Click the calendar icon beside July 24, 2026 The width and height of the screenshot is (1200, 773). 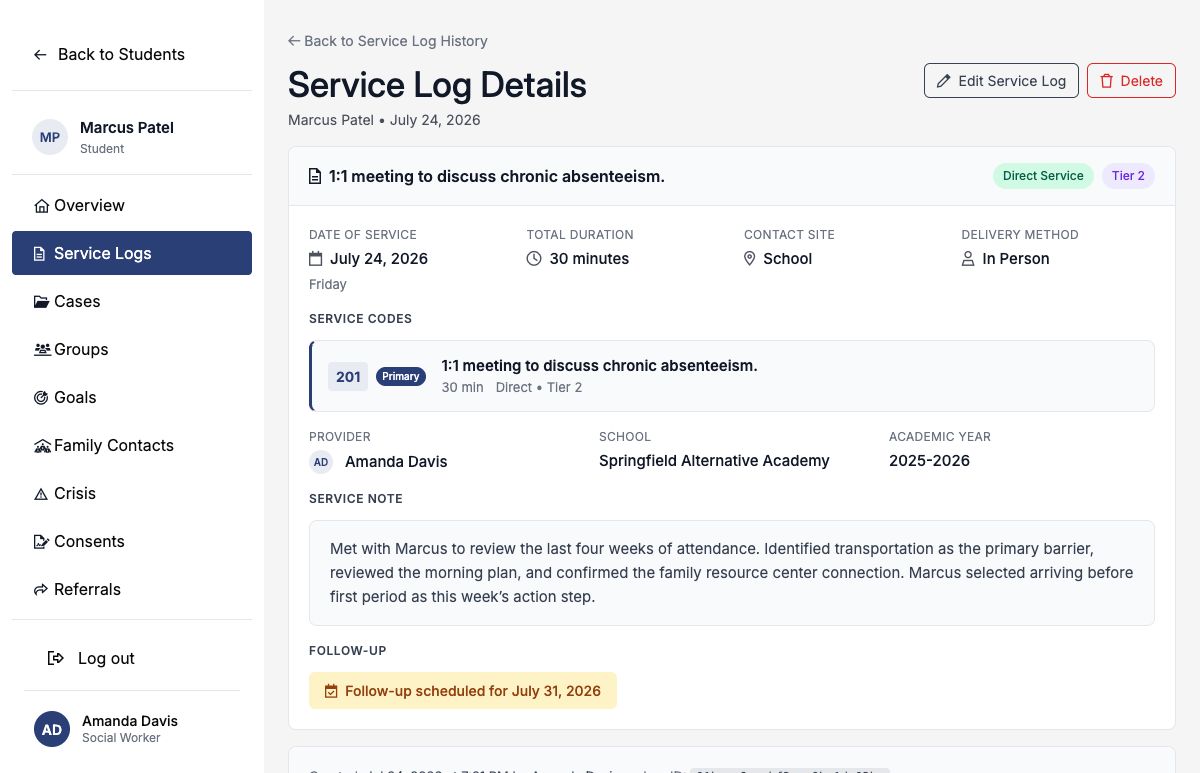tap(316, 259)
